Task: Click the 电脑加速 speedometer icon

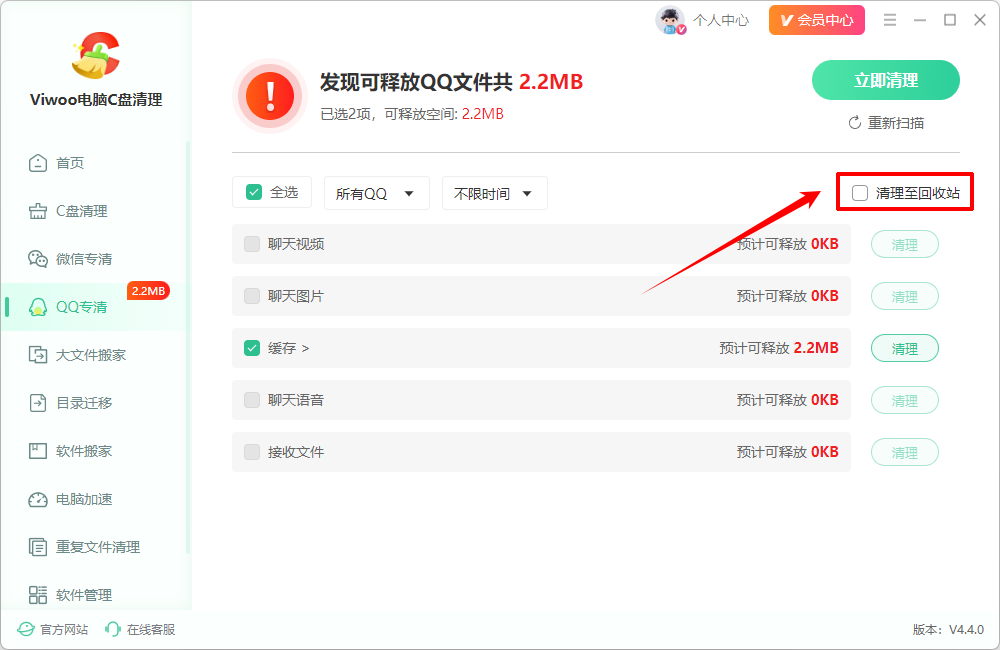Action: (x=38, y=499)
